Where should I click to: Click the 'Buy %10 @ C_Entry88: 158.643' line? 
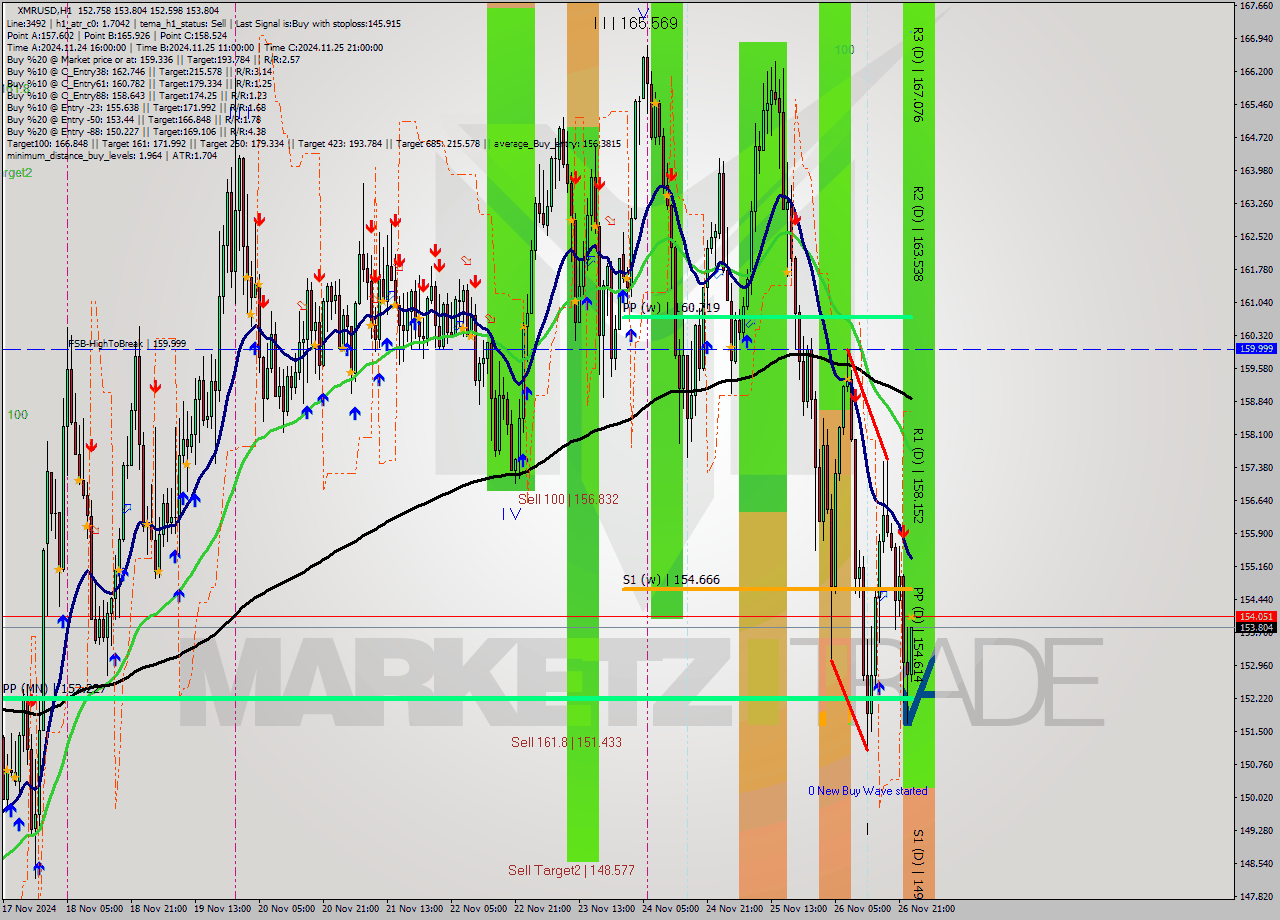(x=137, y=96)
